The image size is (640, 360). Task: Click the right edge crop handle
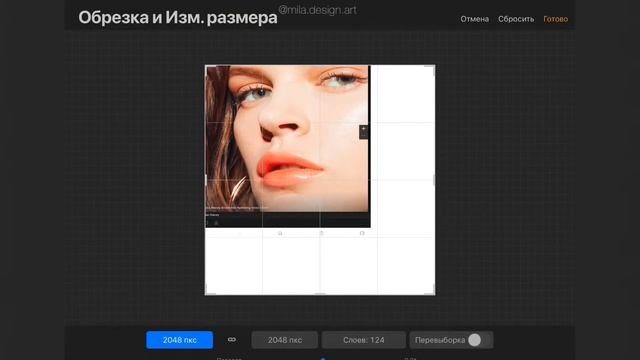434,180
